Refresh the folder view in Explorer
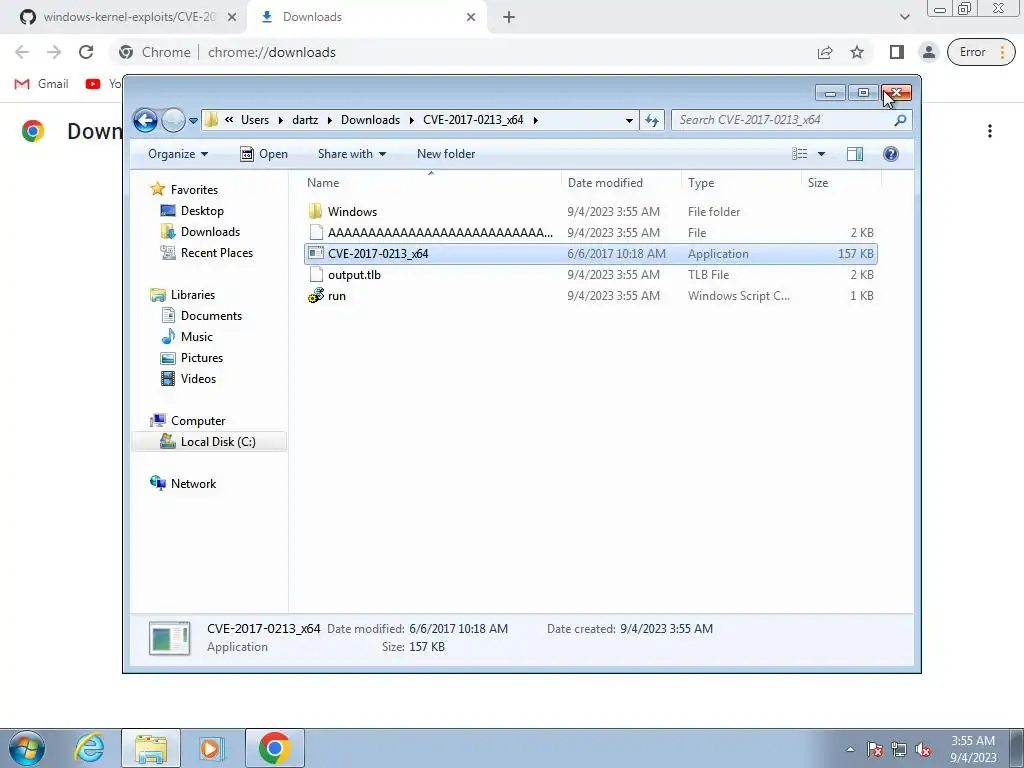The height and width of the screenshot is (768, 1024). pyautogui.click(x=652, y=120)
